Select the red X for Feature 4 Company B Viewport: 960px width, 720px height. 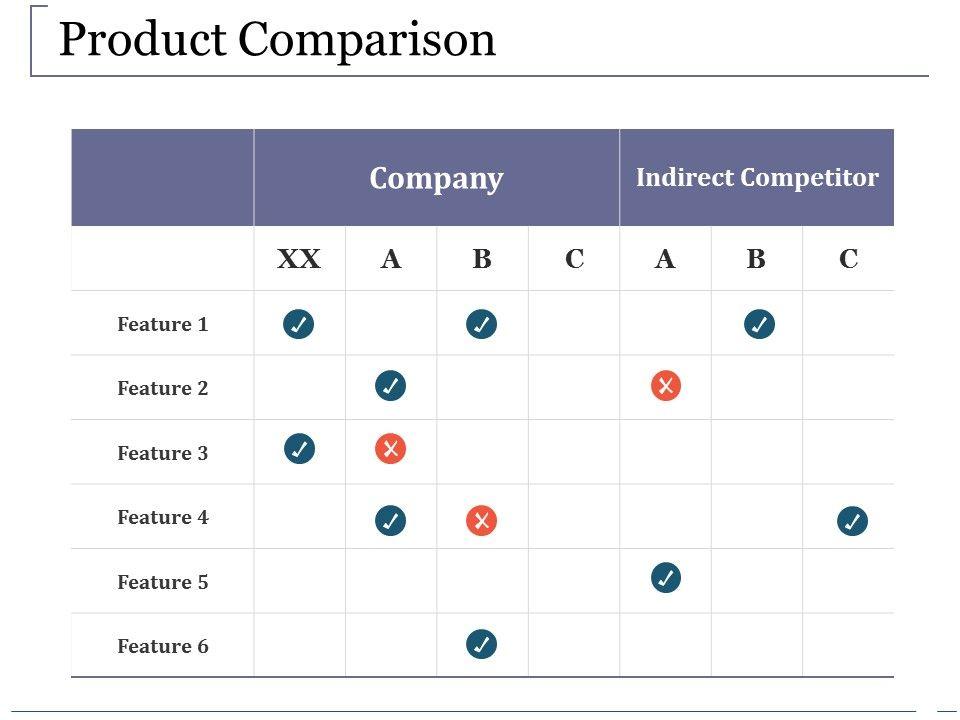click(481, 521)
